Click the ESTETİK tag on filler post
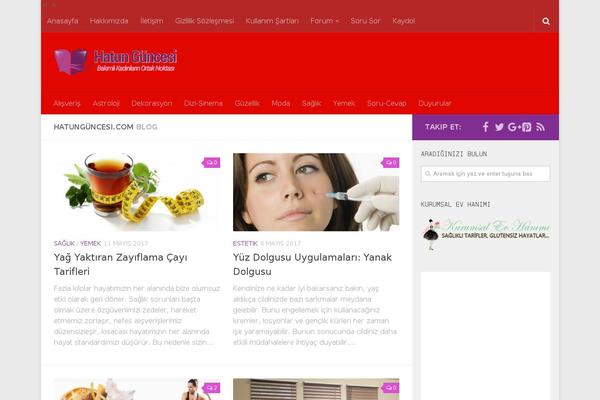Screen dimensions: 600x400 pos(245,243)
